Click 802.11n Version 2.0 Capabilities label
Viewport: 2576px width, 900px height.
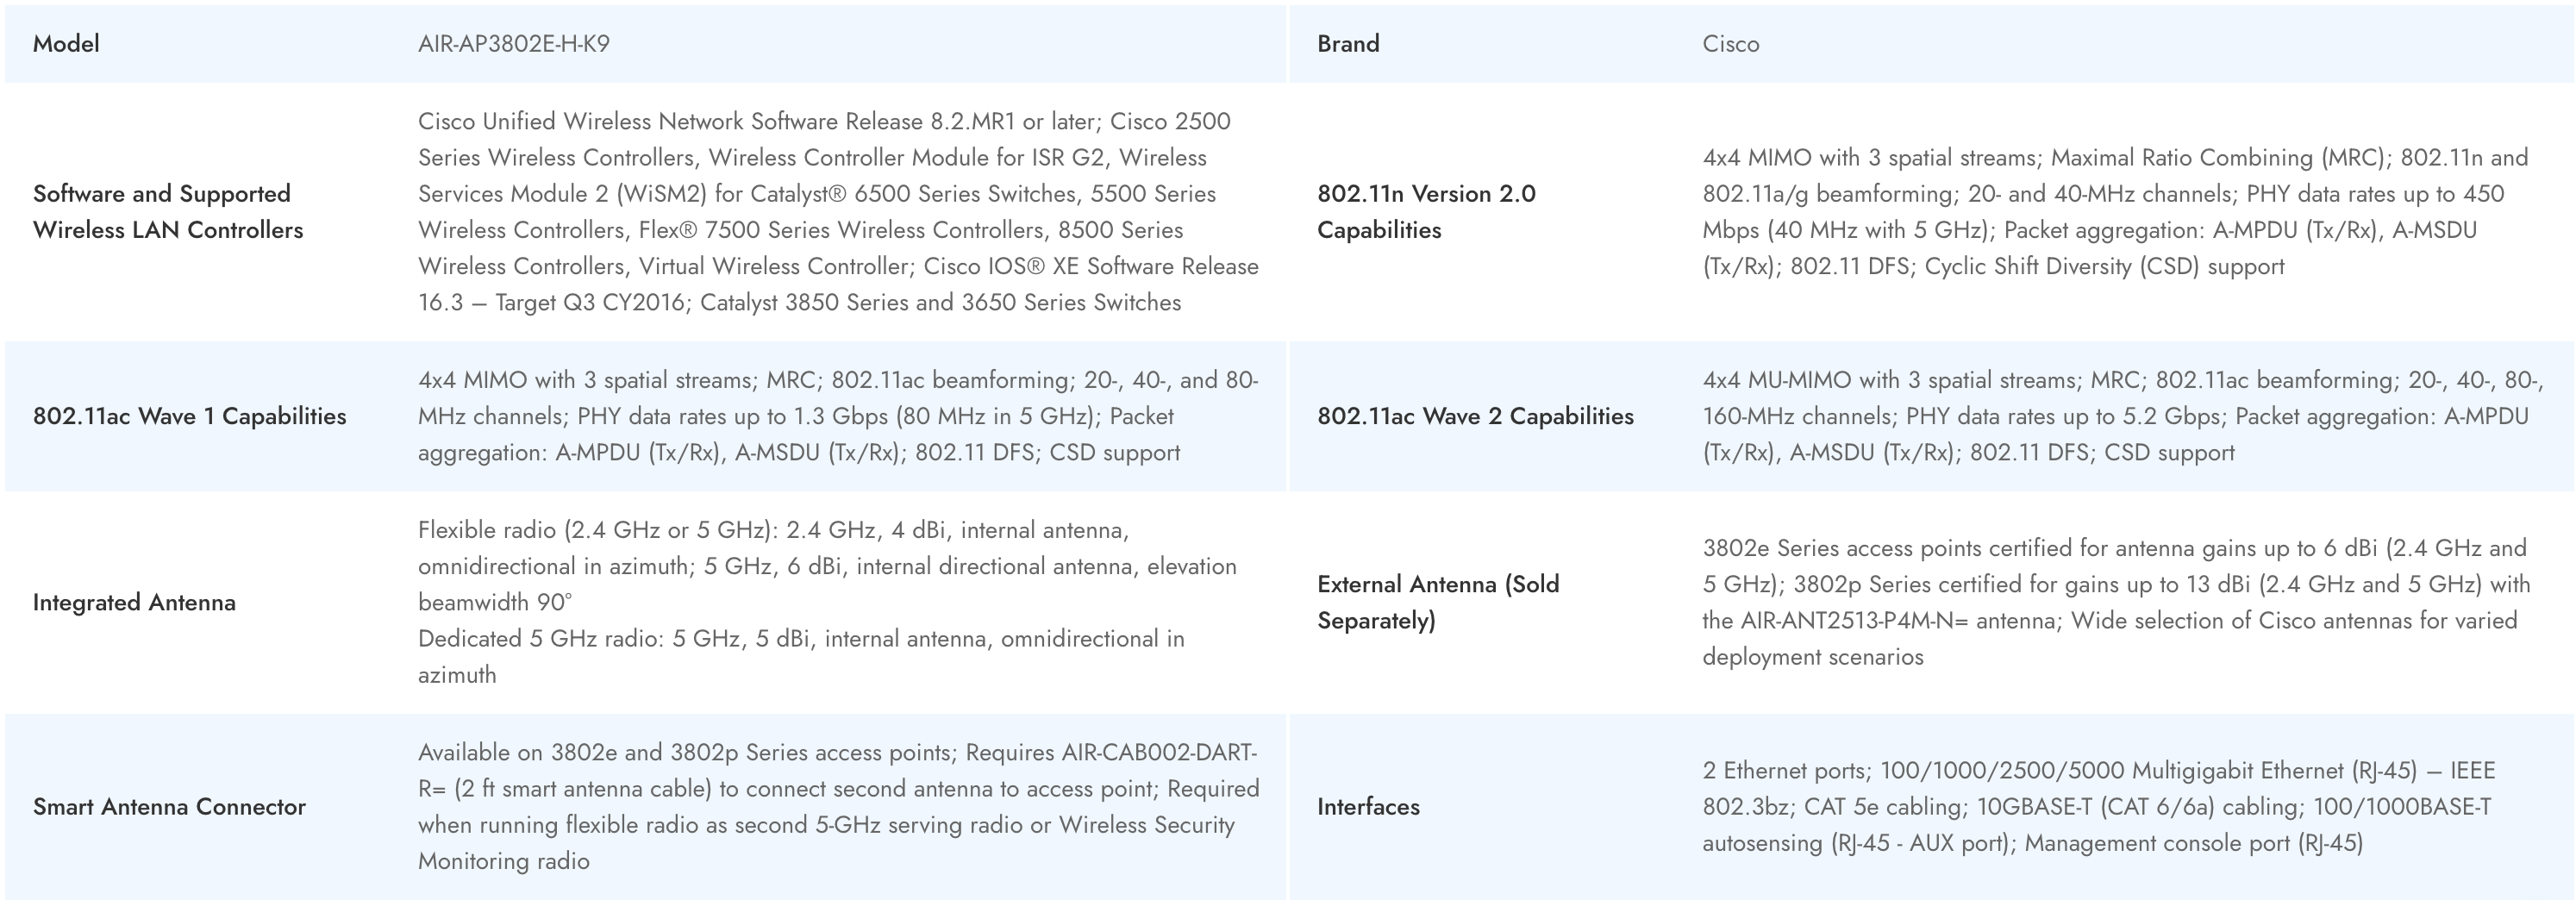tap(1425, 212)
